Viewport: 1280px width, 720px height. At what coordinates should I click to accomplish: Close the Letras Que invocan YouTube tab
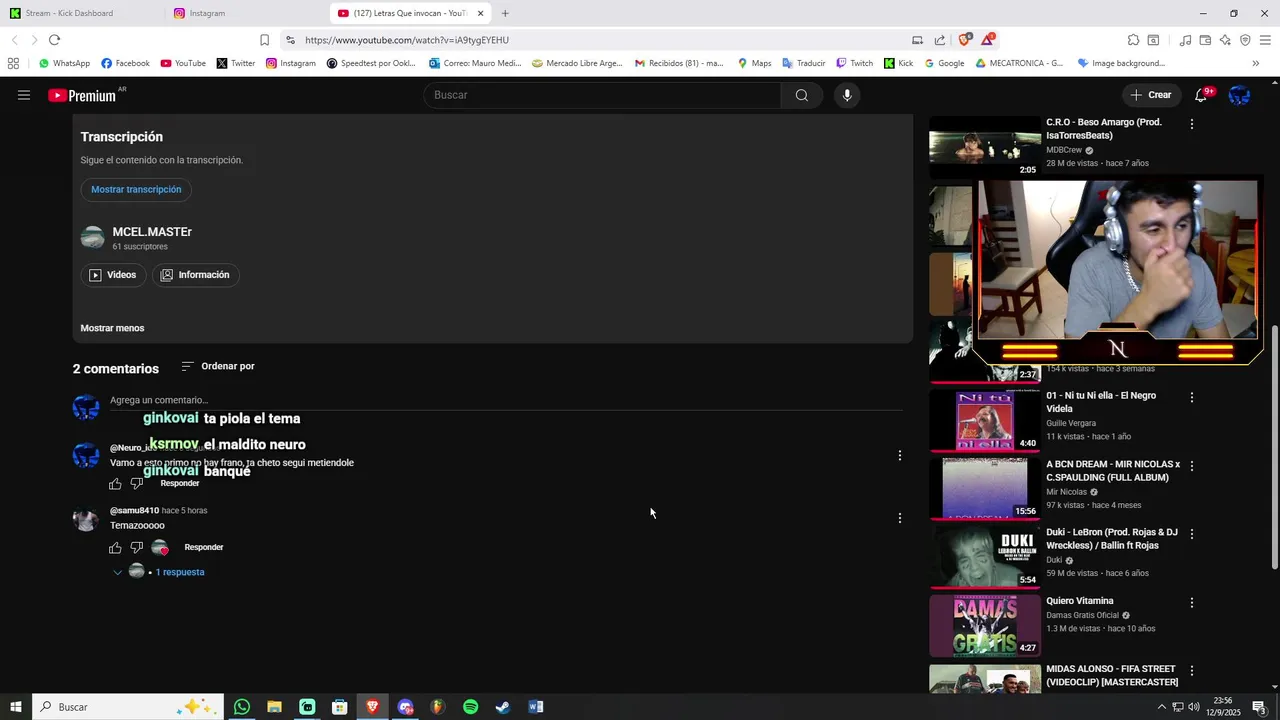pos(480,13)
